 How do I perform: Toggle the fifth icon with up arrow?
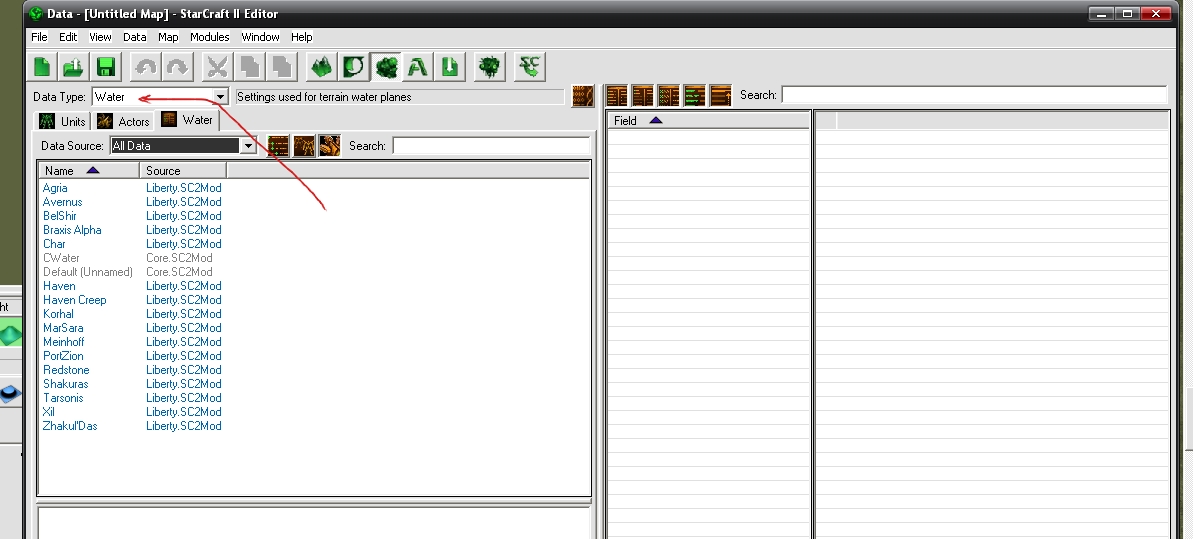click(721, 95)
